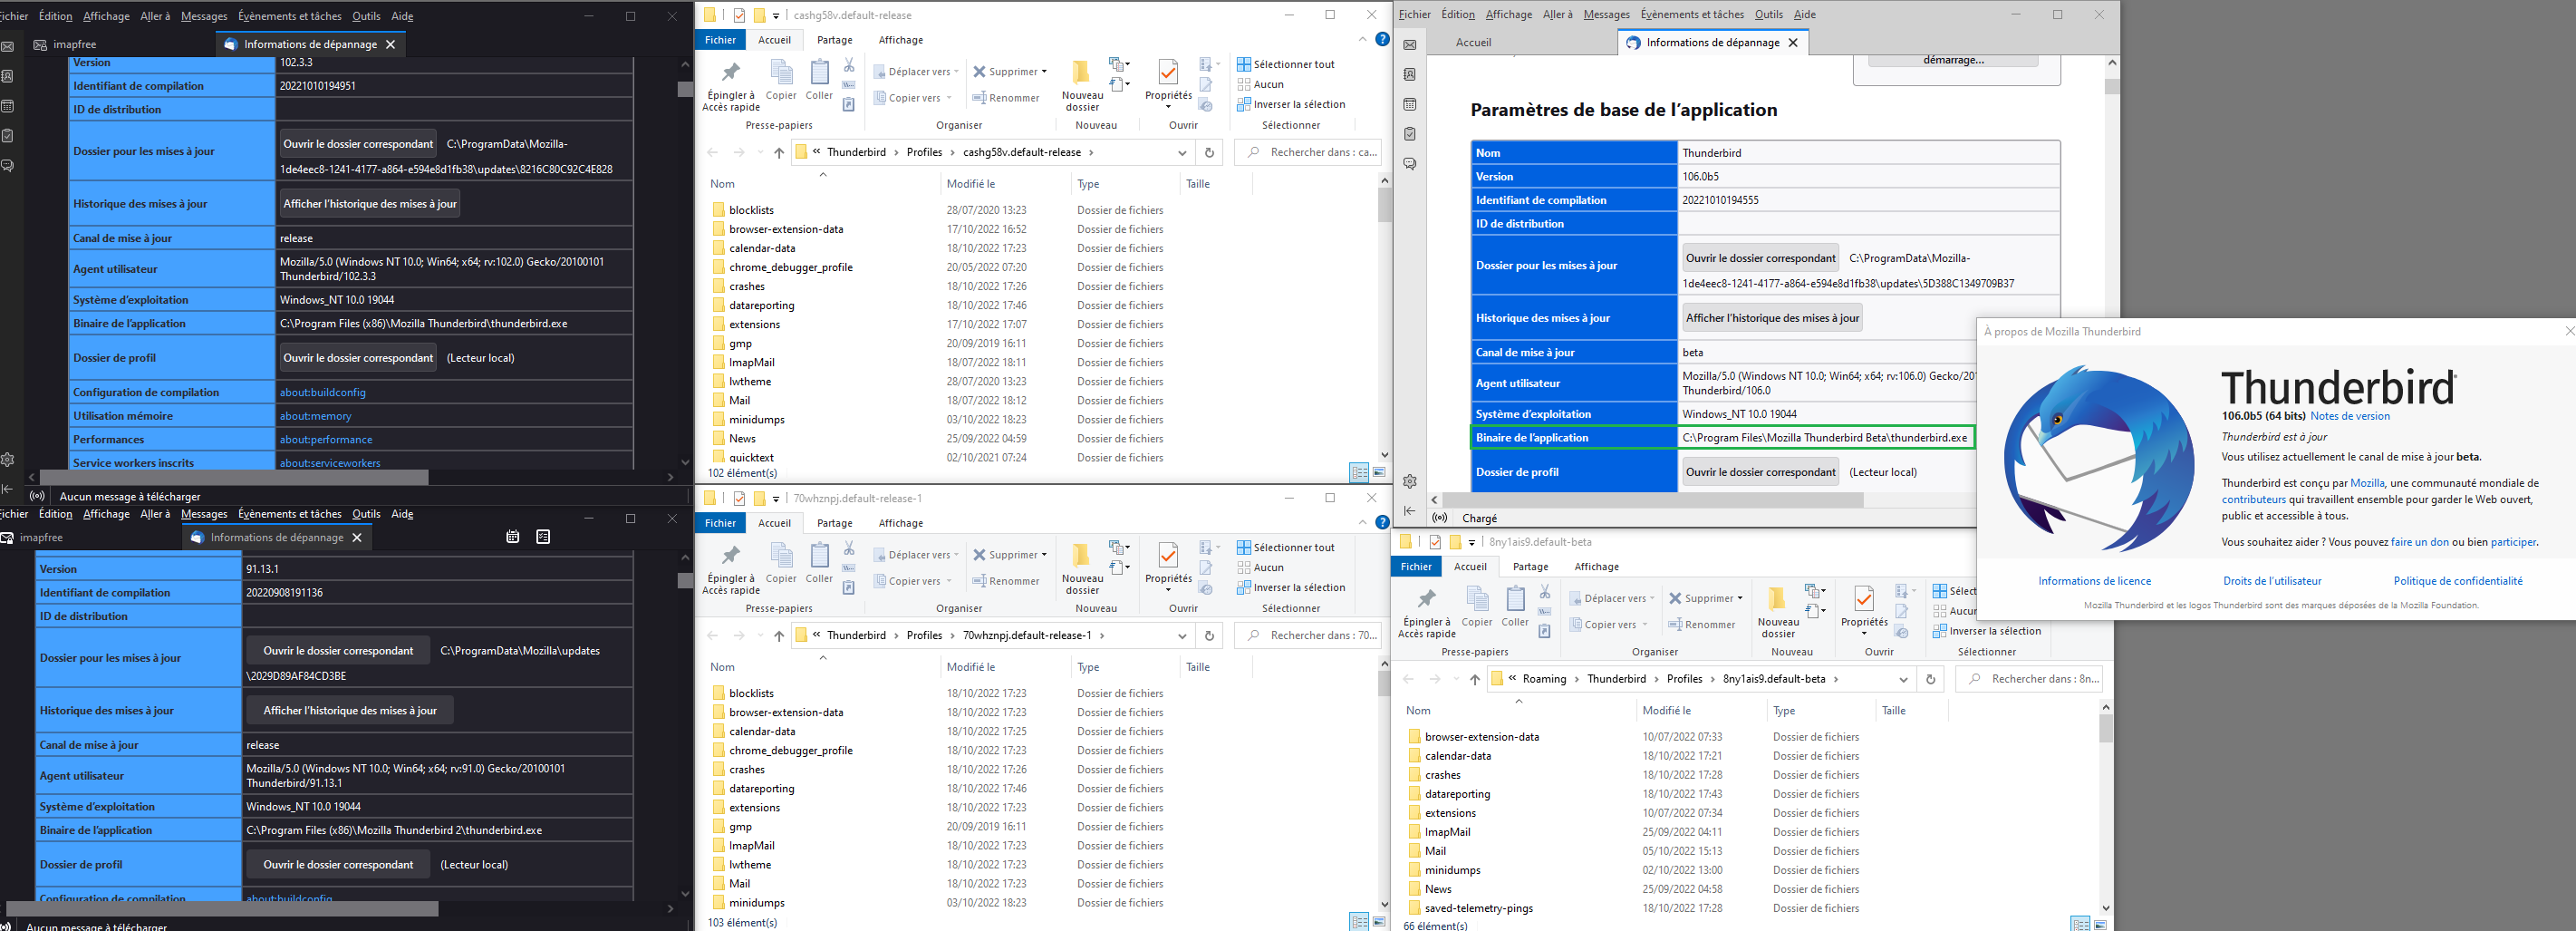Open Tasks in Thunderbird beta sidebar
Image resolution: width=2576 pixels, height=931 pixels.
[x=1410, y=134]
